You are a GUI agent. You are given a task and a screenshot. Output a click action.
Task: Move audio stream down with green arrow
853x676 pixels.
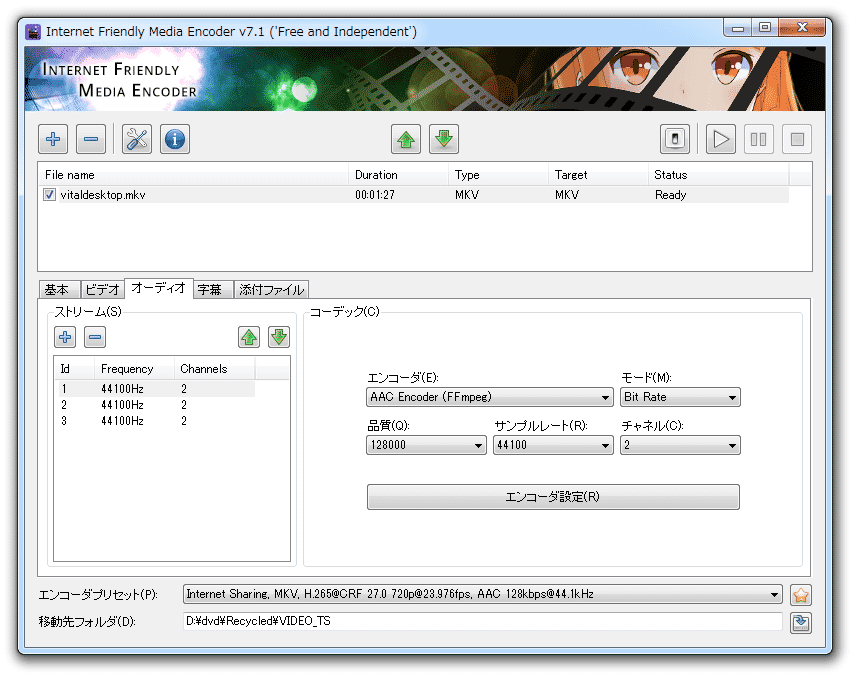coord(279,337)
